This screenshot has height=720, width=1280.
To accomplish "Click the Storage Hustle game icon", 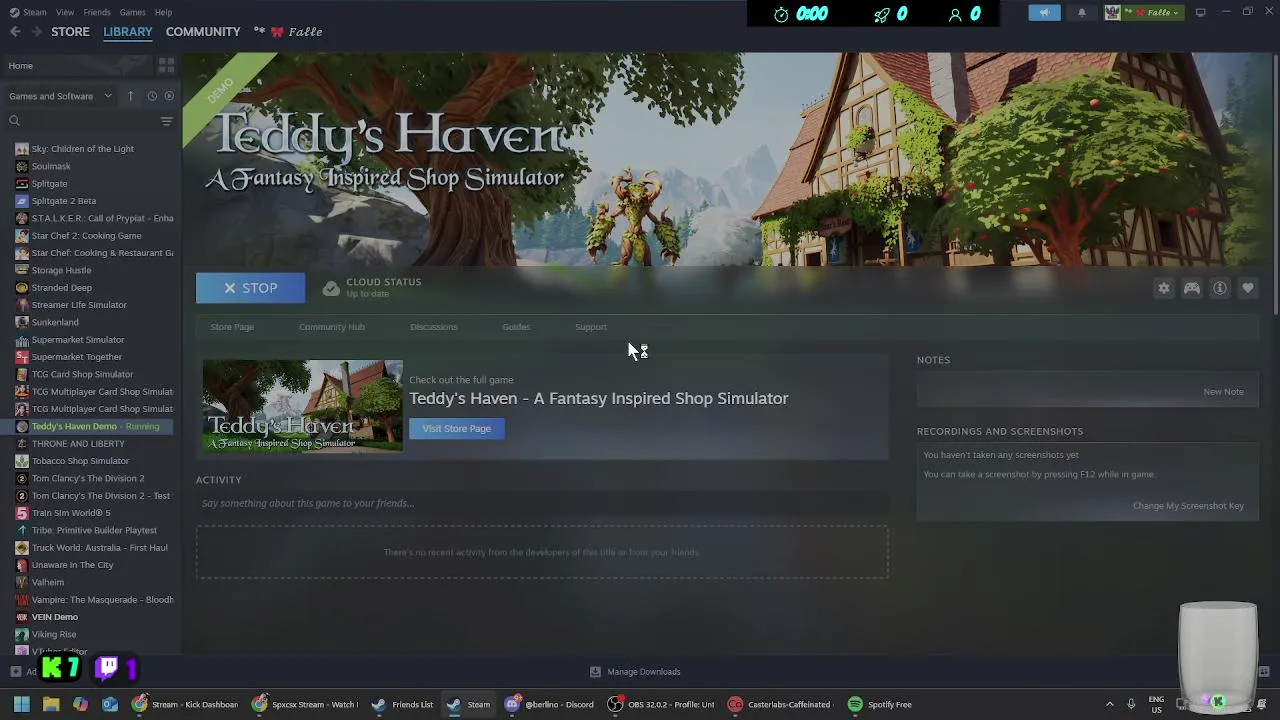I will pyautogui.click(x=22, y=270).
